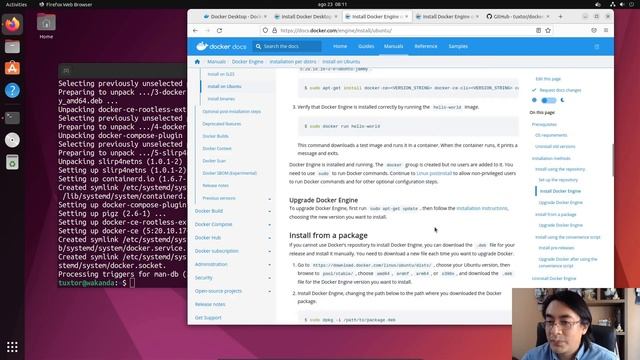
Task: Open the Home docs nav item
Action: pyautogui.click(x=340, y=47)
